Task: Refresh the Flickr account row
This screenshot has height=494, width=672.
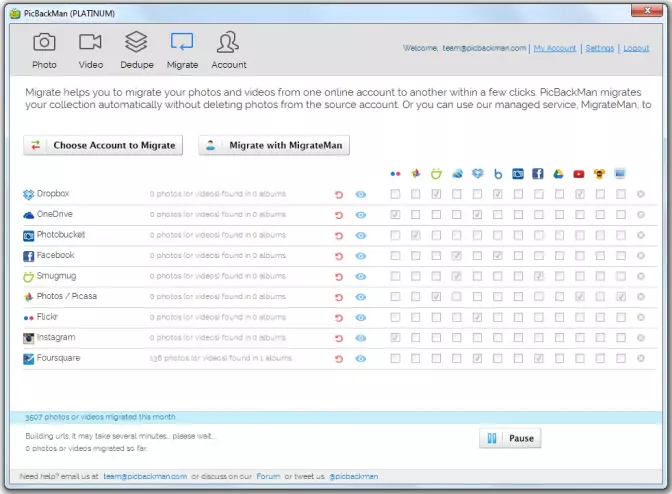Action: point(339,318)
